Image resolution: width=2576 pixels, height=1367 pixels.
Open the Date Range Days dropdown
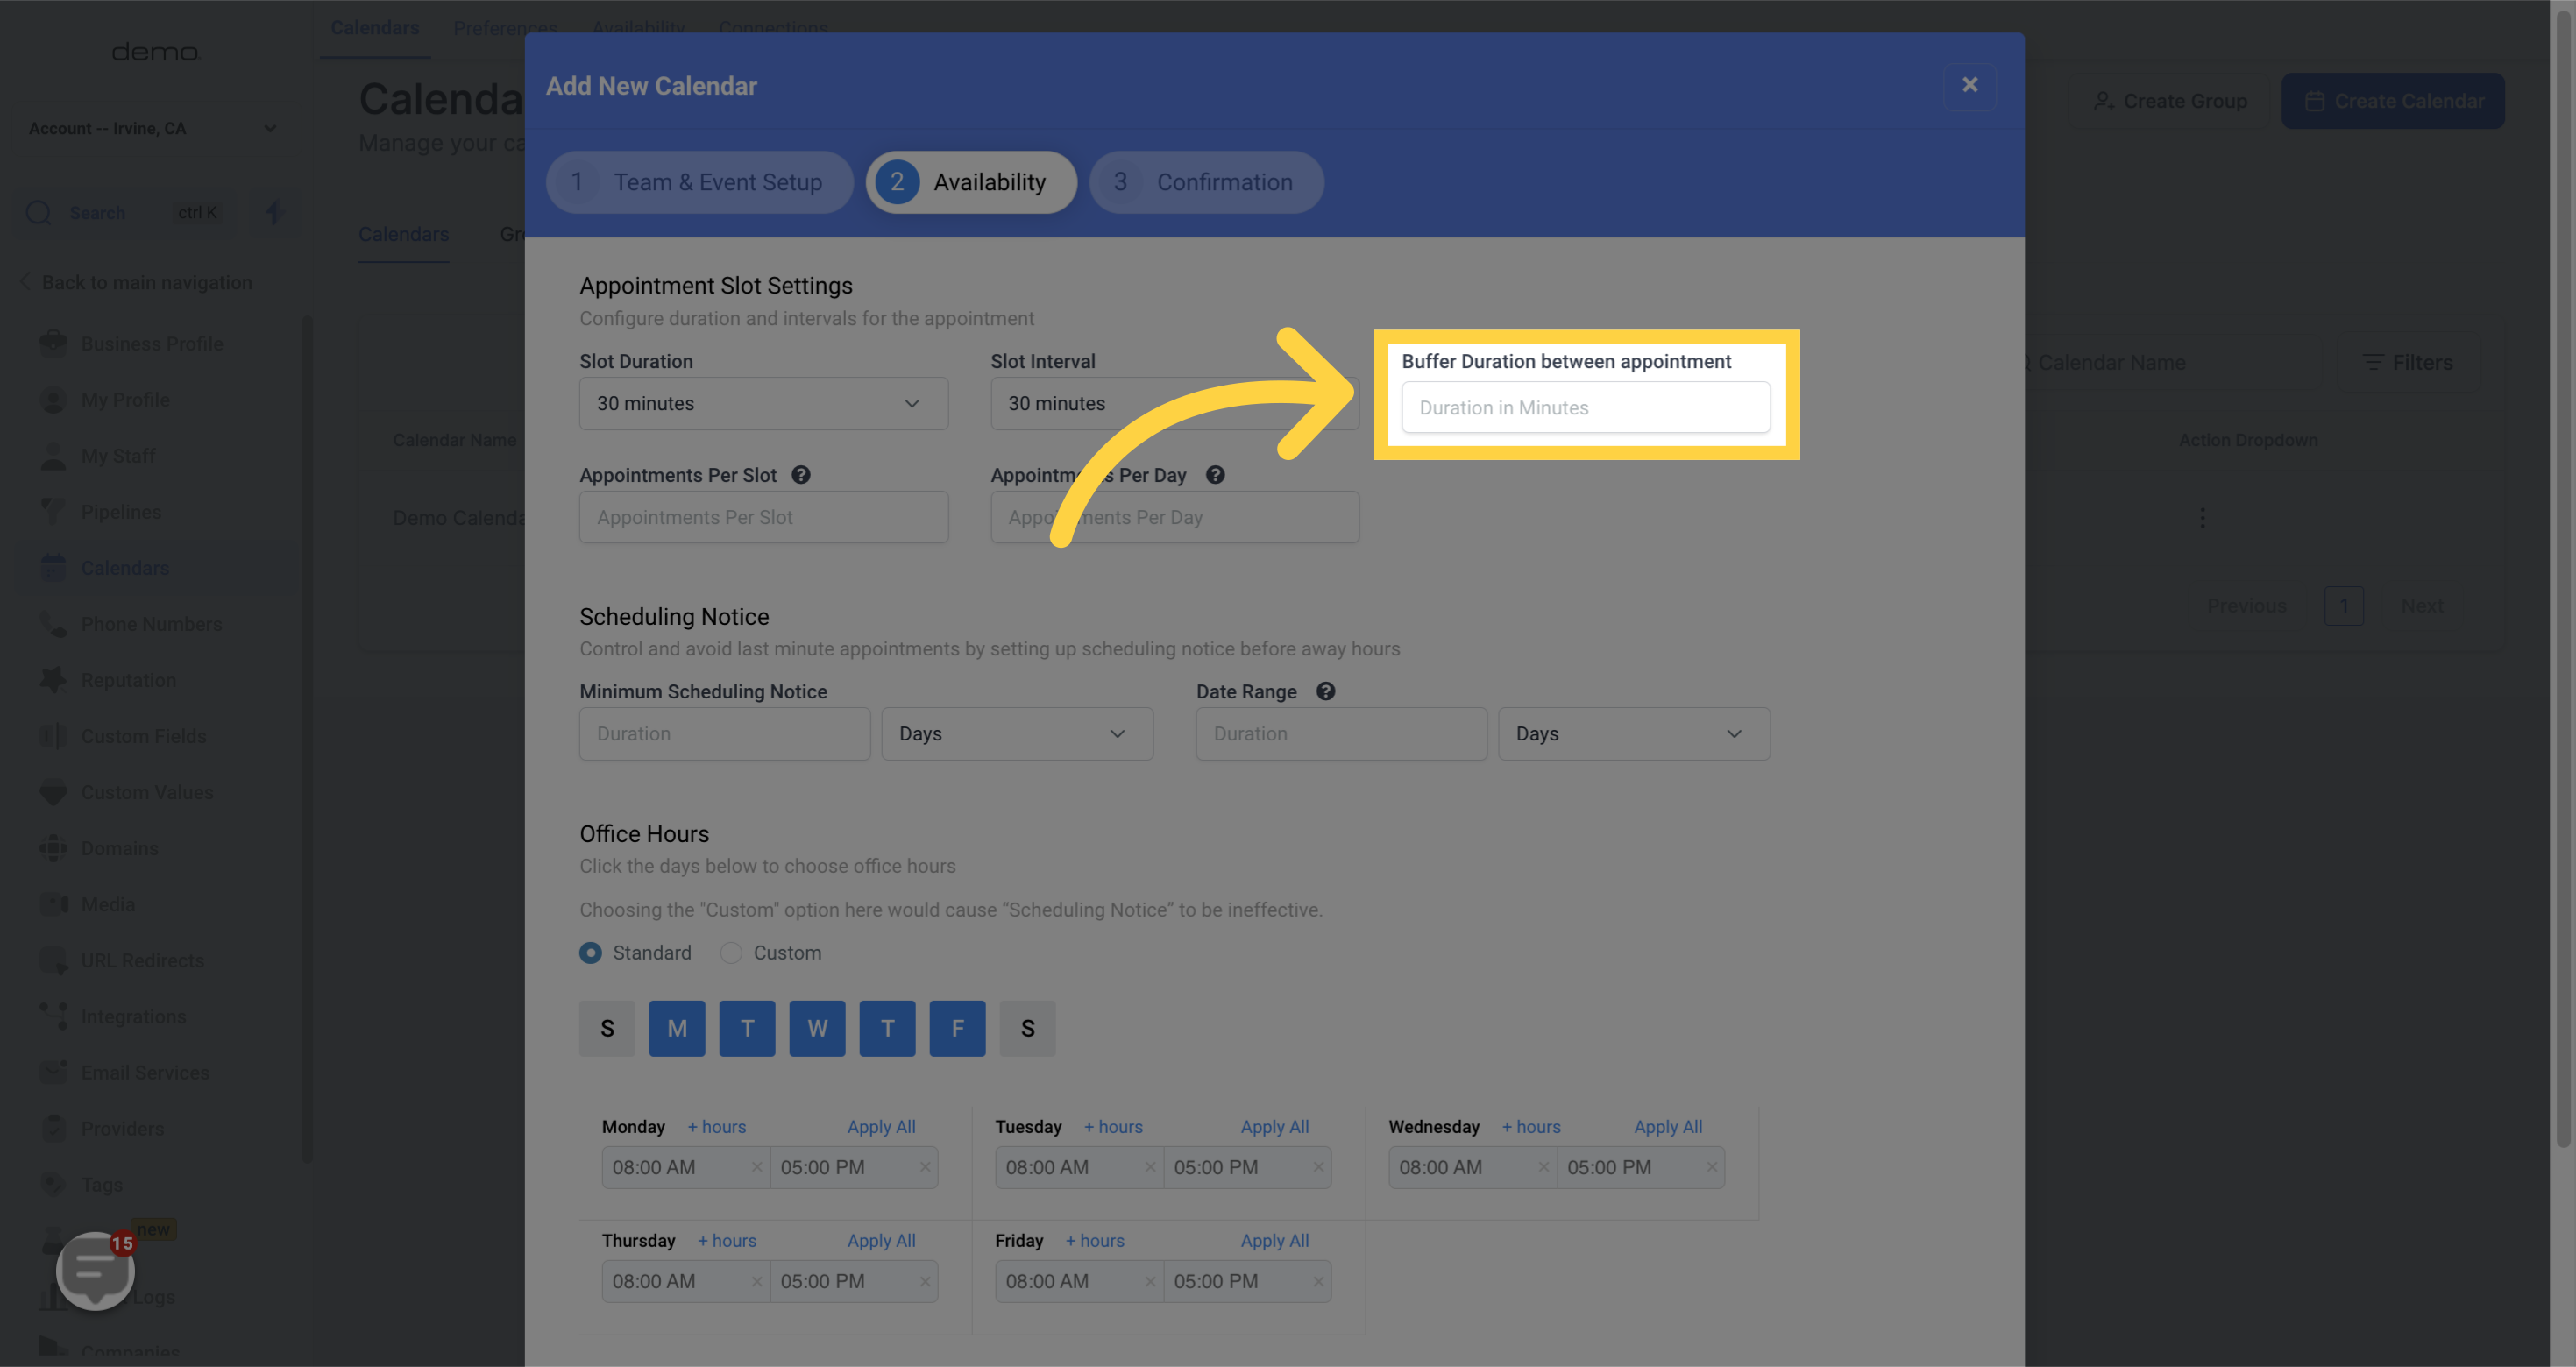1633,734
